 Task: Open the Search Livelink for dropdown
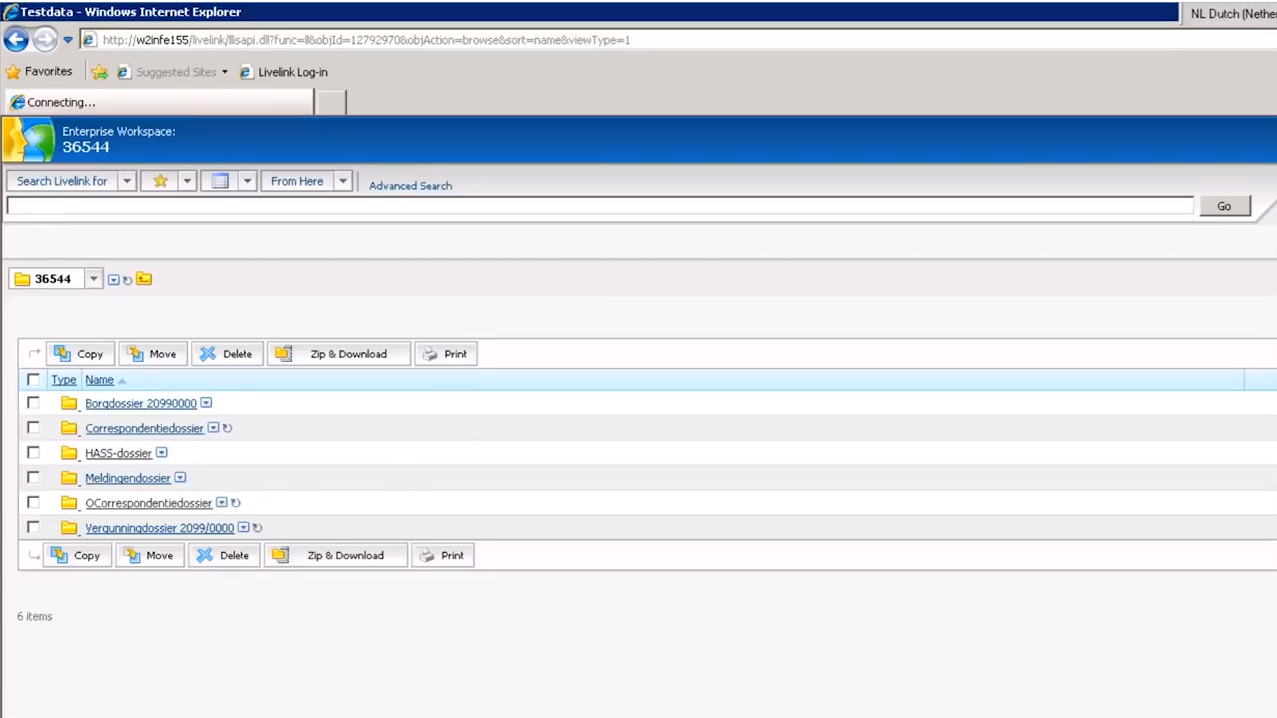pos(126,181)
